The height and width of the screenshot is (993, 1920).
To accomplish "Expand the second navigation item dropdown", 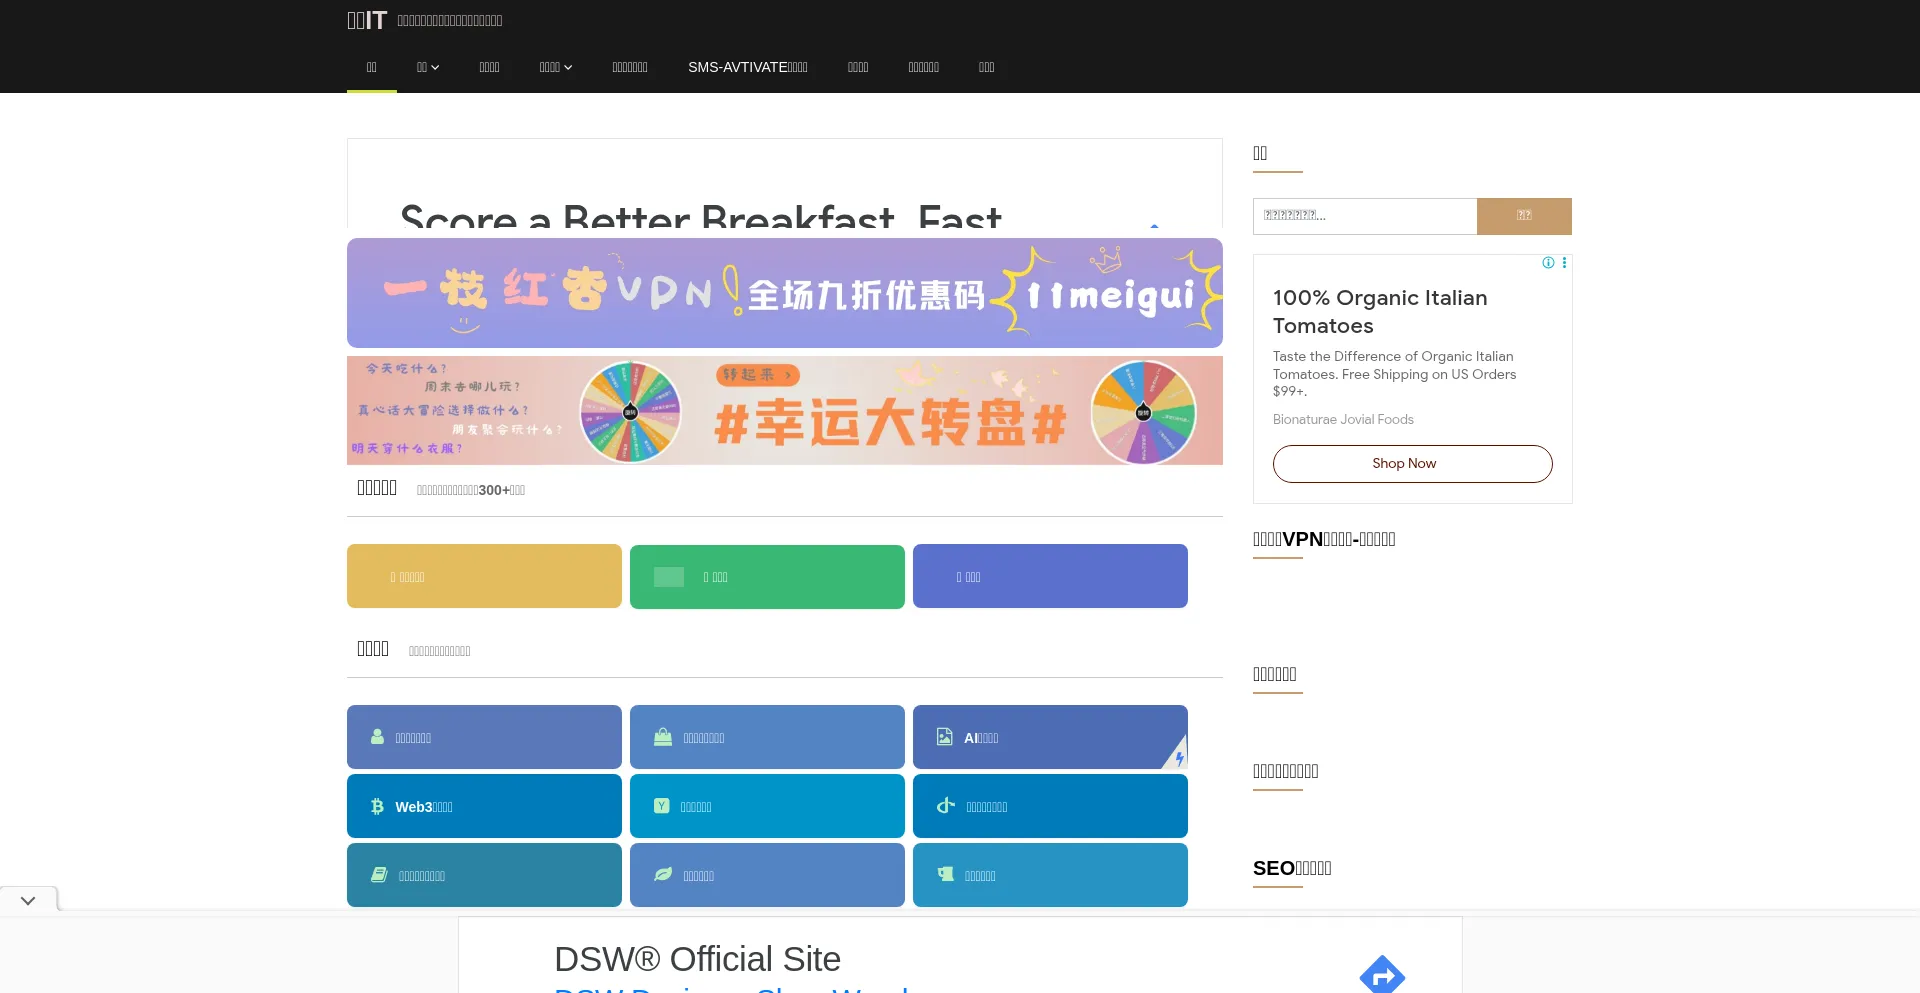I will 428,67.
